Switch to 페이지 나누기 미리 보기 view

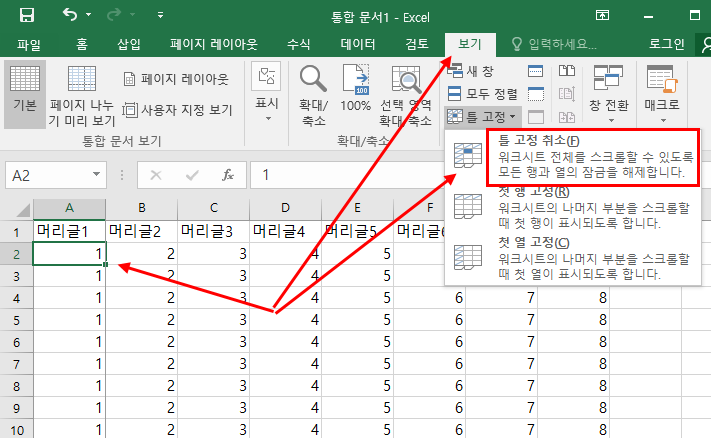(x=82, y=95)
